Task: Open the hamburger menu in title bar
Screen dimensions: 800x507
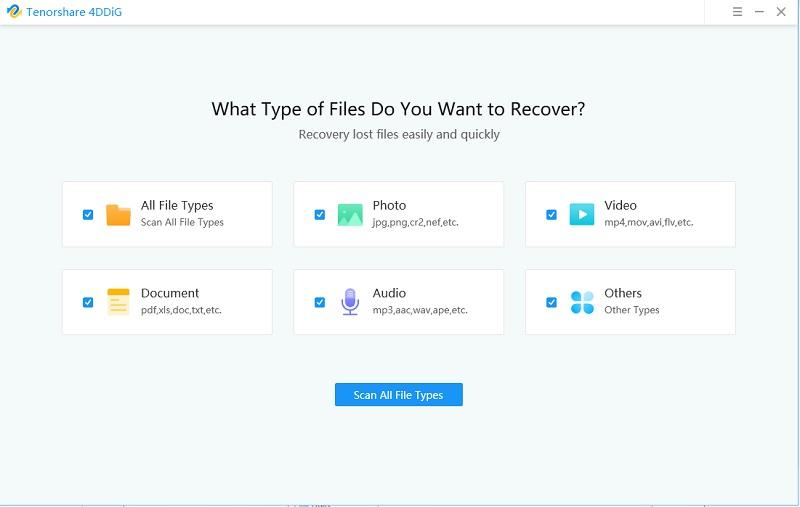Action: click(737, 12)
